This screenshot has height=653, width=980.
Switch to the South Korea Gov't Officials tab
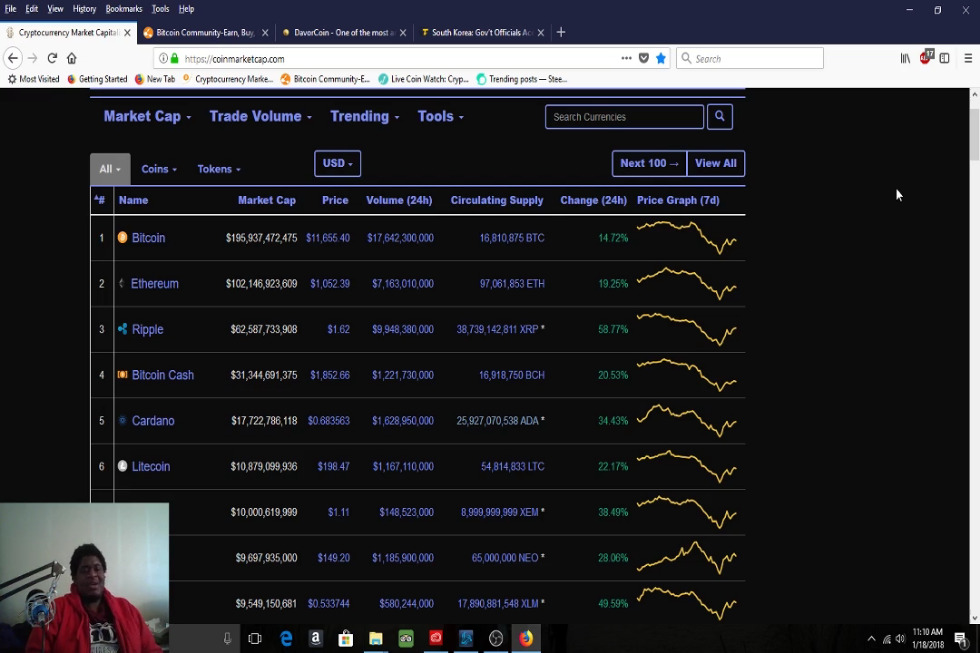pos(480,32)
